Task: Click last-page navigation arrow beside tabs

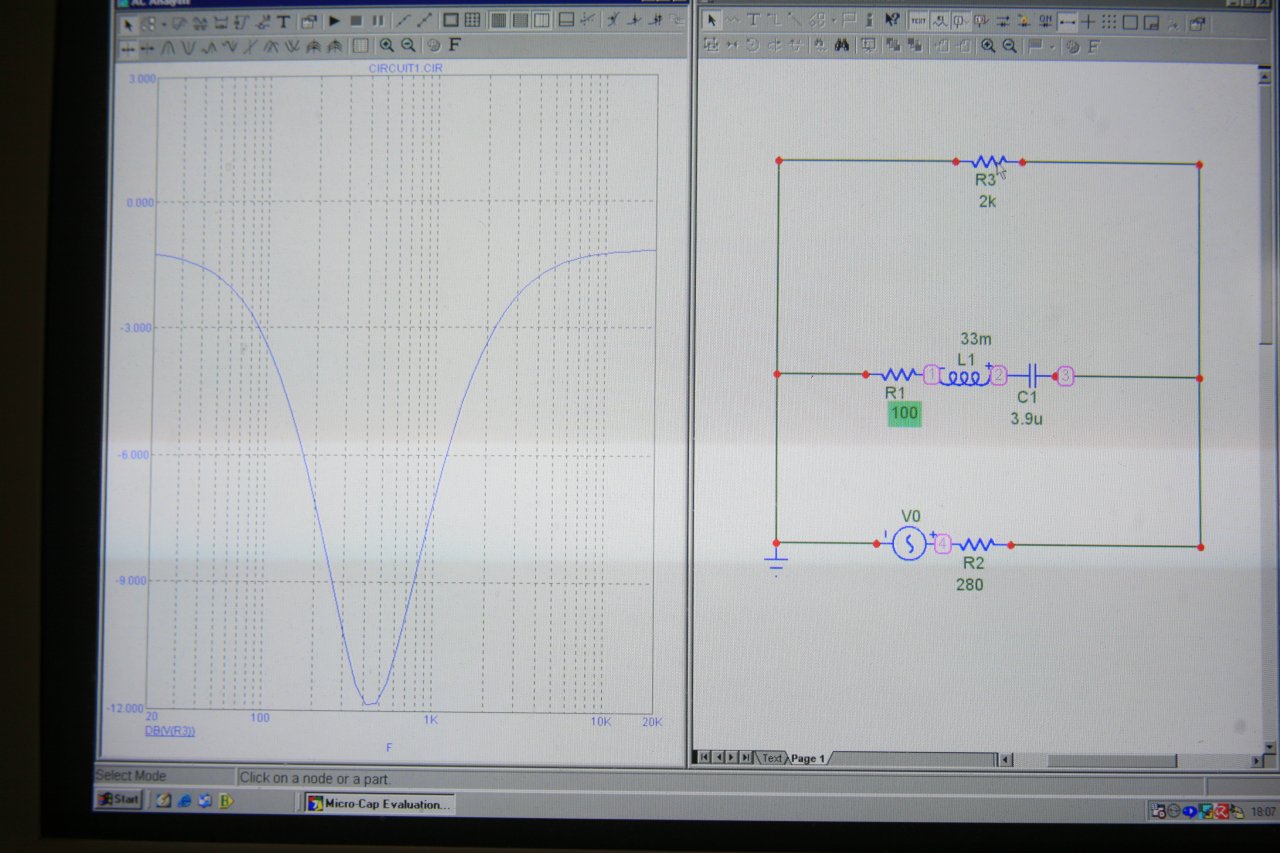Action: pyautogui.click(x=746, y=757)
